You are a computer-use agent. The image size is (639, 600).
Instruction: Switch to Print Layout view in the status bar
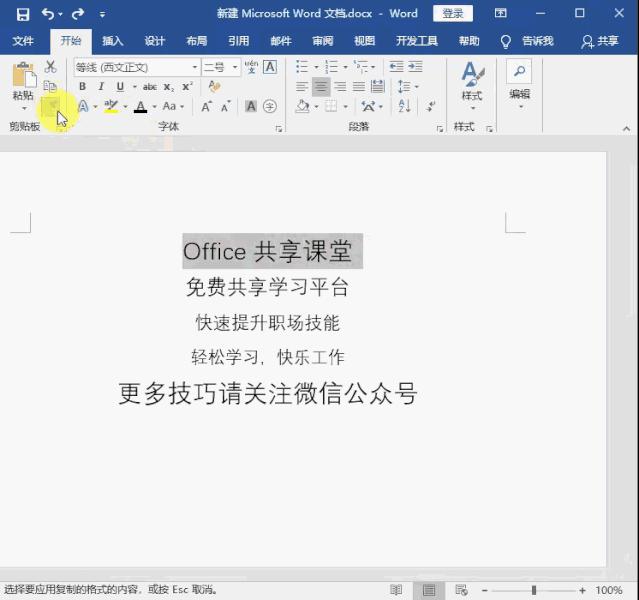[429, 590]
